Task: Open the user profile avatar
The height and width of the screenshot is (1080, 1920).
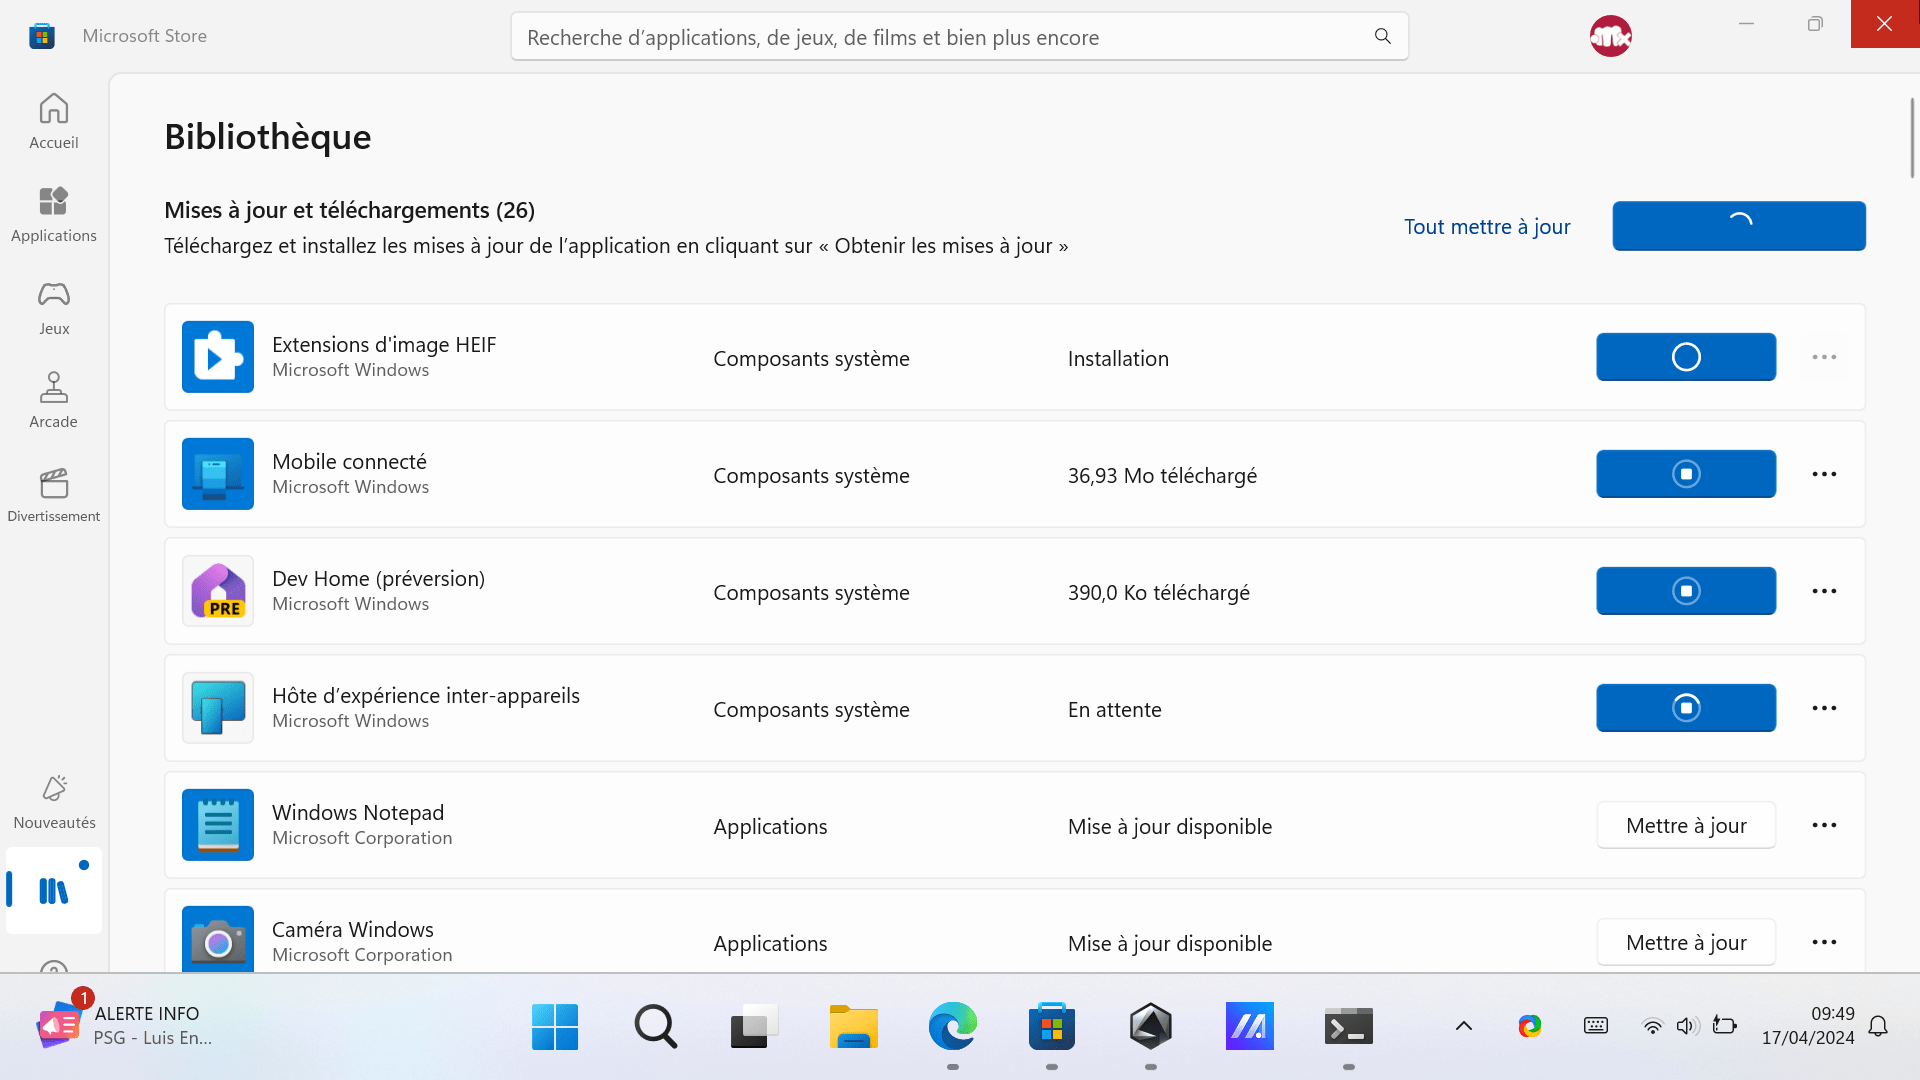Action: [x=1610, y=37]
